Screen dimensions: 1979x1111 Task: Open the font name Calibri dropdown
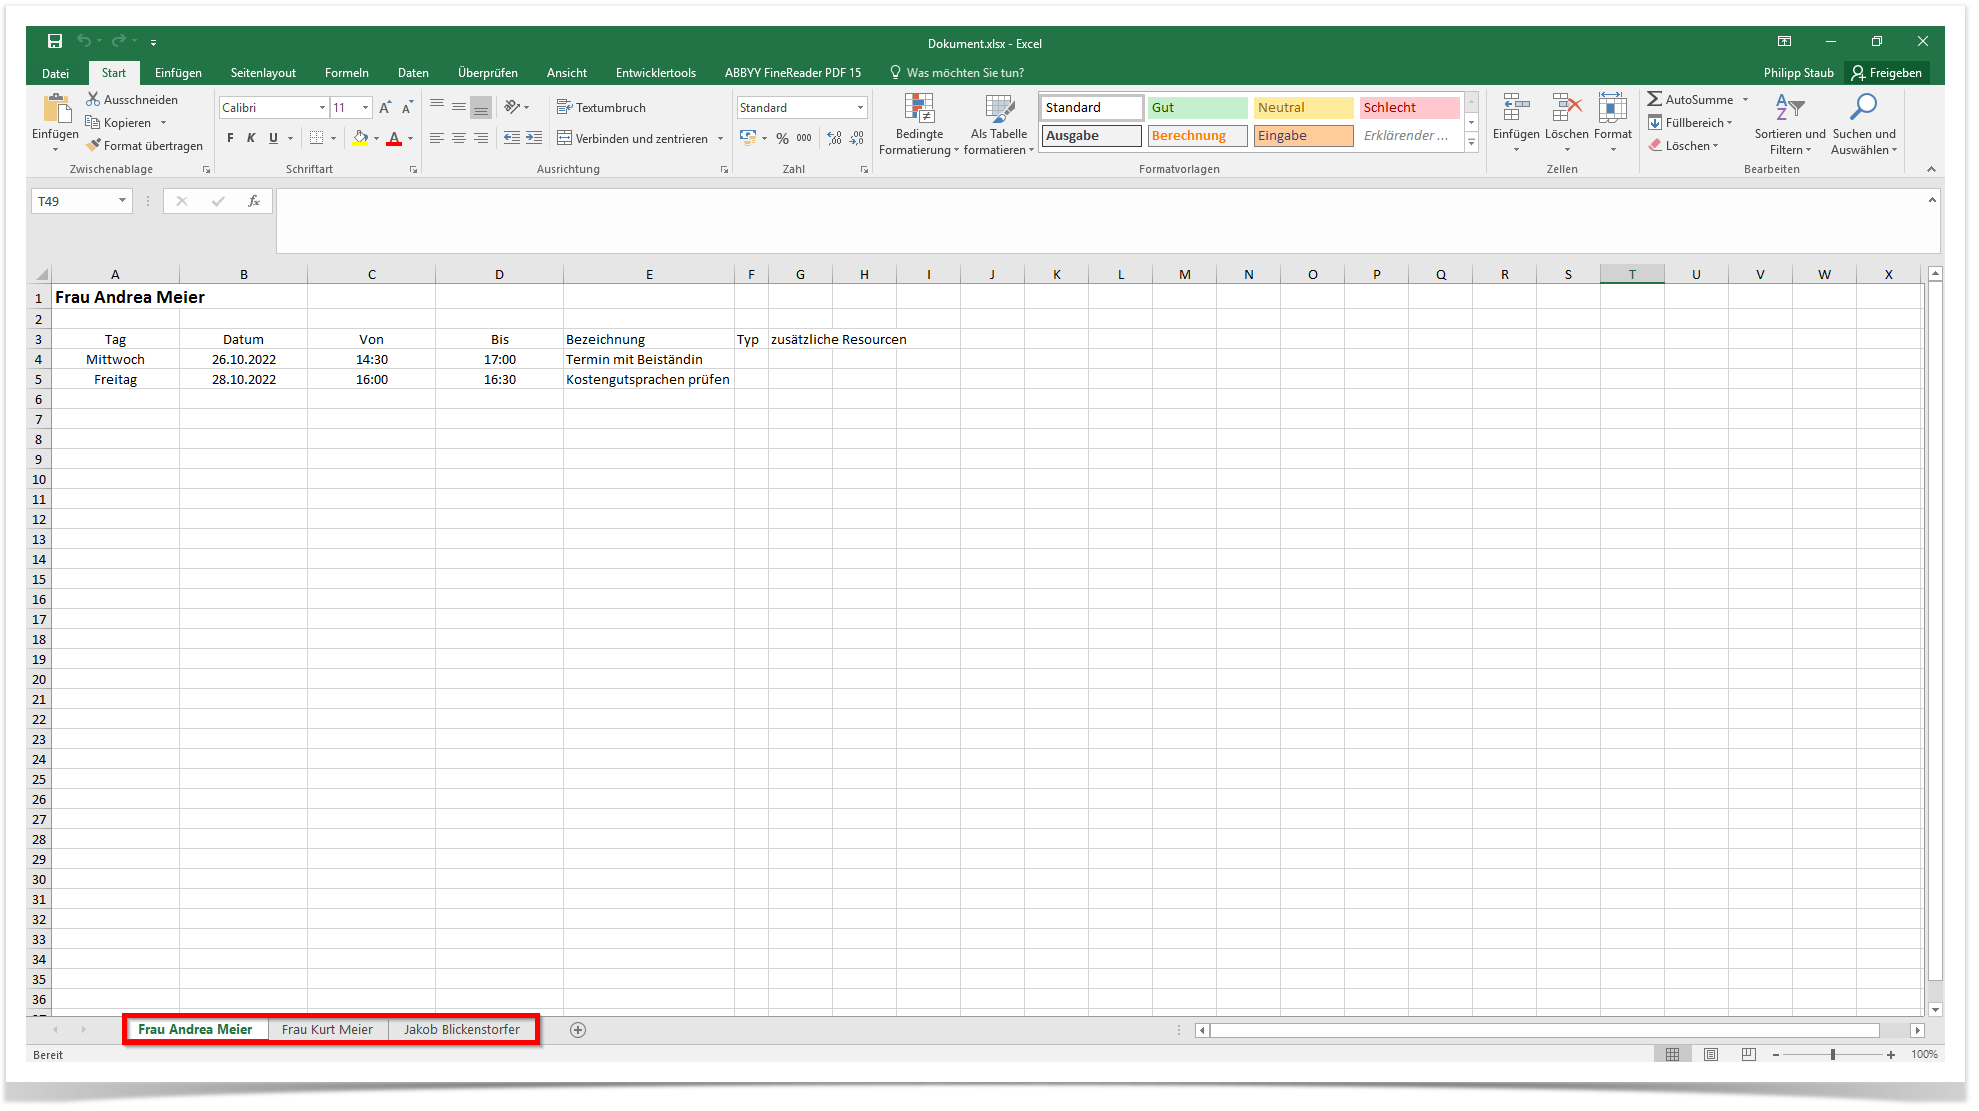[x=322, y=107]
